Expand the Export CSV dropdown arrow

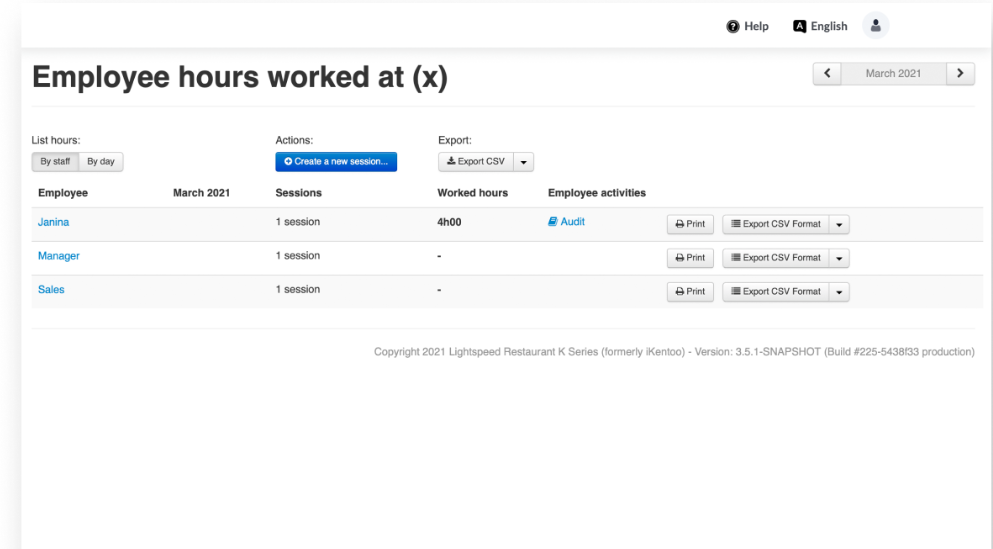coord(525,162)
